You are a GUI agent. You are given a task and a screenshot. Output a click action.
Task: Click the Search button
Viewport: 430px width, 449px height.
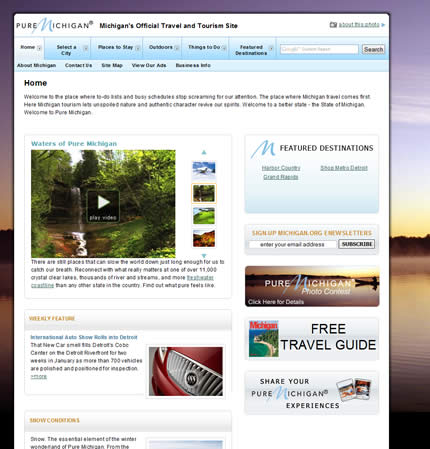click(373, 49)
